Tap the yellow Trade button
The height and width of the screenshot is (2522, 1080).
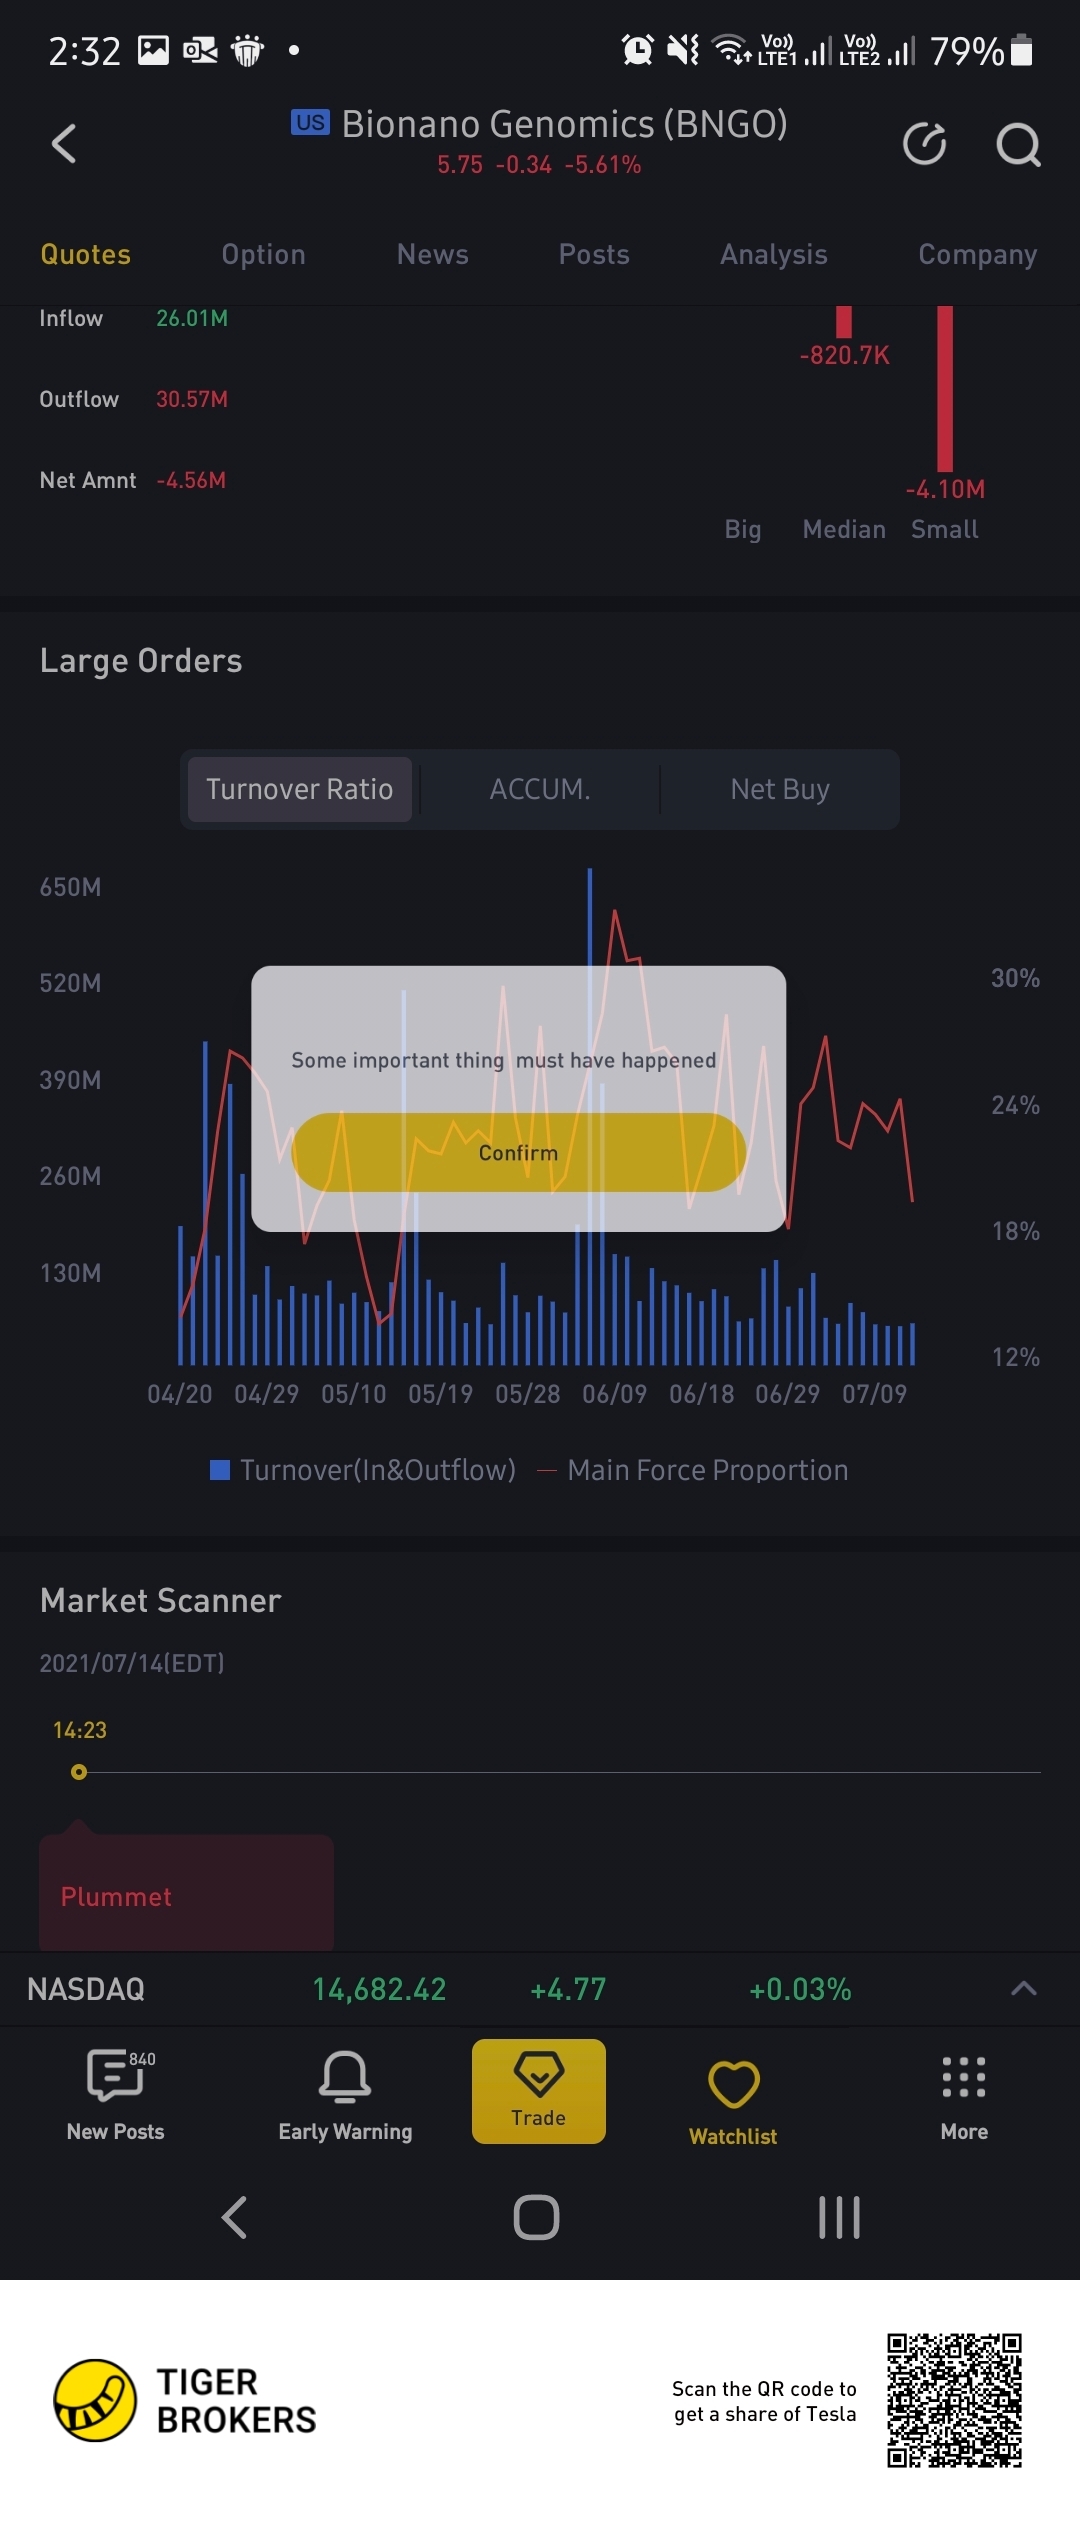point(539,2090)
